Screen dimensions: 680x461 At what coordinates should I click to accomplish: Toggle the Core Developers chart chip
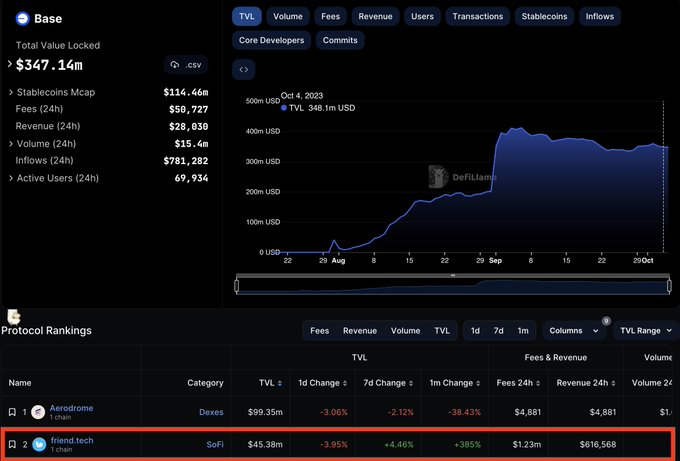[271, 41]
